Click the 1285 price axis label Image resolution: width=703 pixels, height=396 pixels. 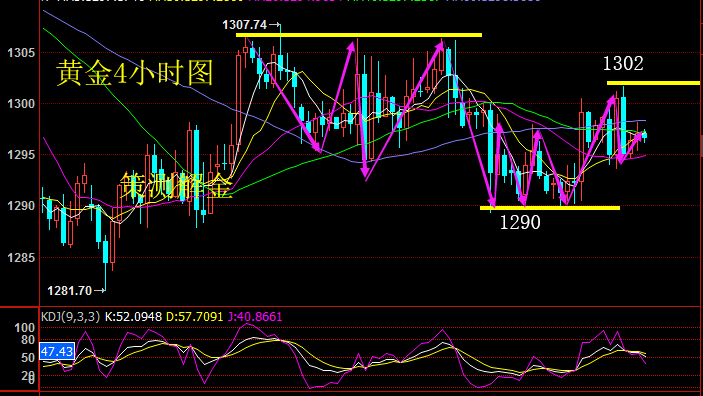tap(21, 258)
